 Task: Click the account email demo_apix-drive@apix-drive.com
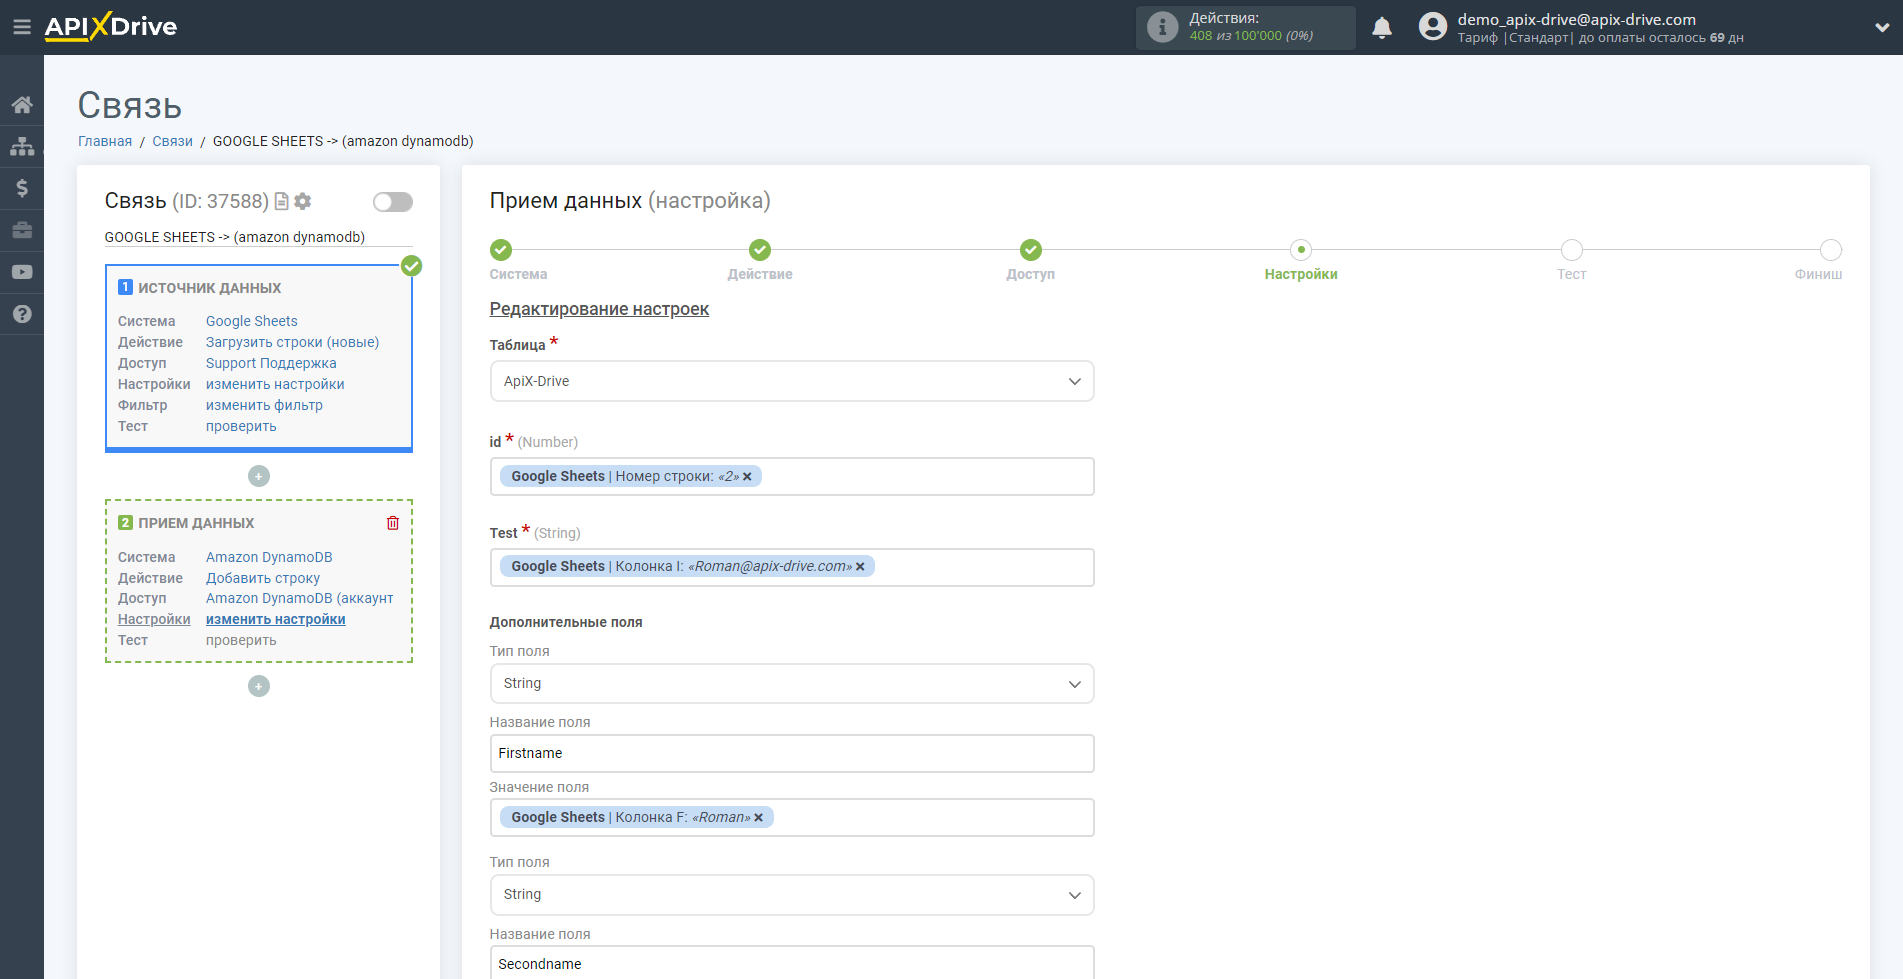(x=1576, y=19)
